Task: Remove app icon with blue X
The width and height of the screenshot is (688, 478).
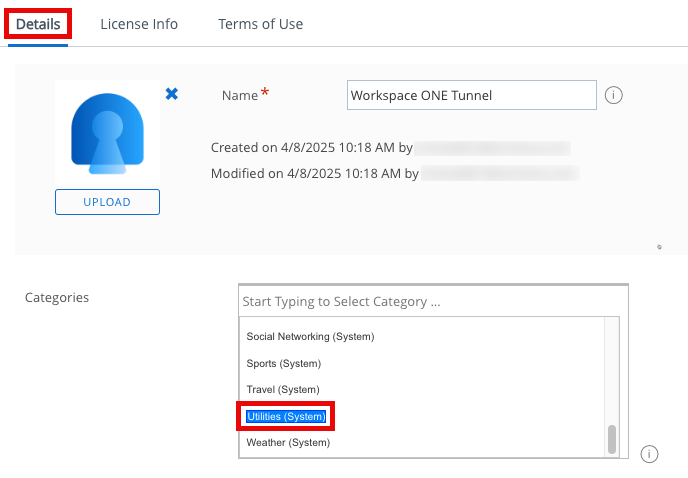Action: 172,93
